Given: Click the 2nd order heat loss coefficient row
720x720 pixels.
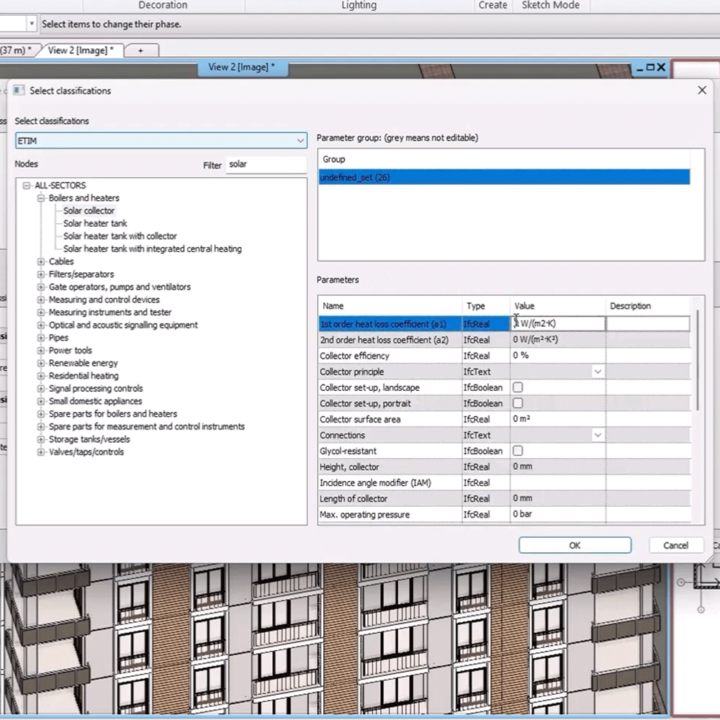Looking at the screenshot, I should click(504, 340).
